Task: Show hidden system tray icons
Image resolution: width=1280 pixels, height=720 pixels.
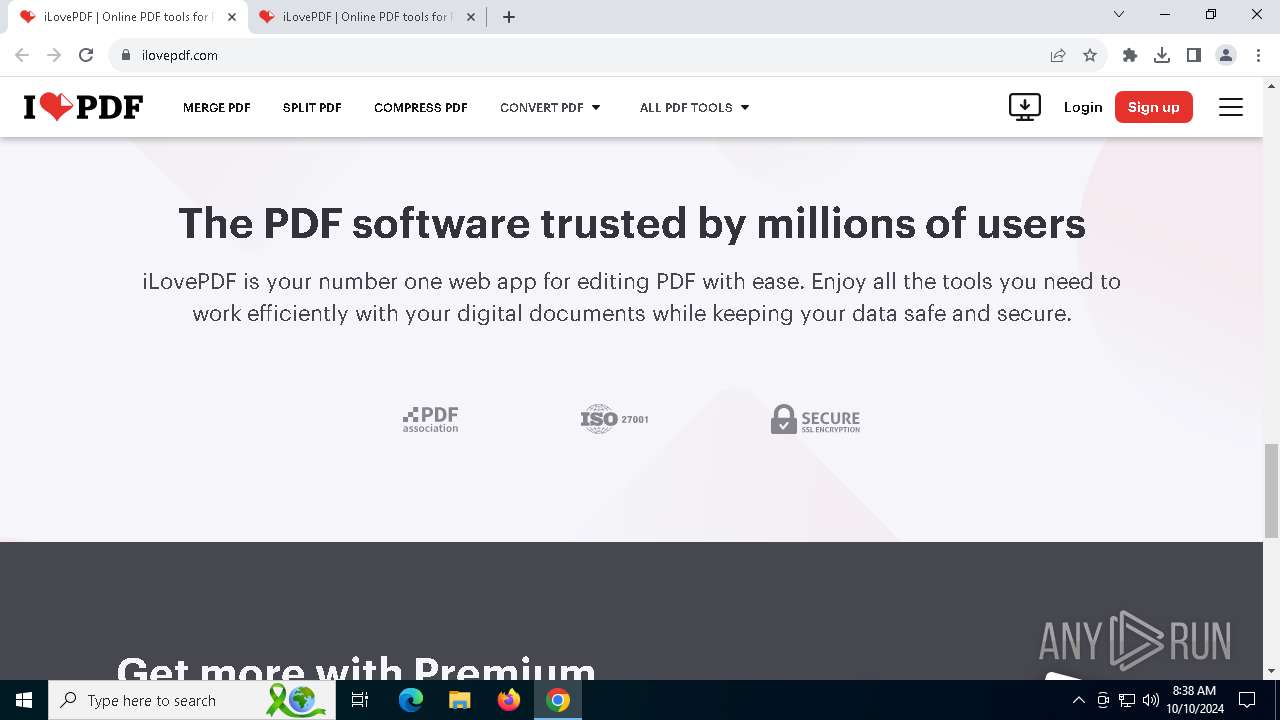Action: click(x=1078, y=700)
